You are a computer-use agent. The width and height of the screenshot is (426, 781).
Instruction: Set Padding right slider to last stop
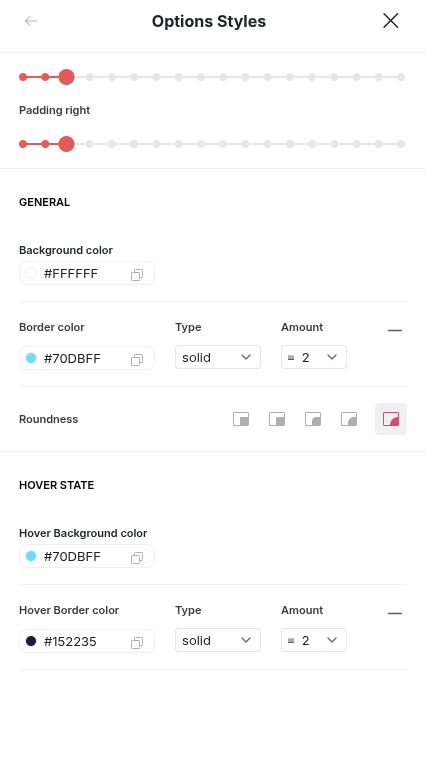(401, 144)
